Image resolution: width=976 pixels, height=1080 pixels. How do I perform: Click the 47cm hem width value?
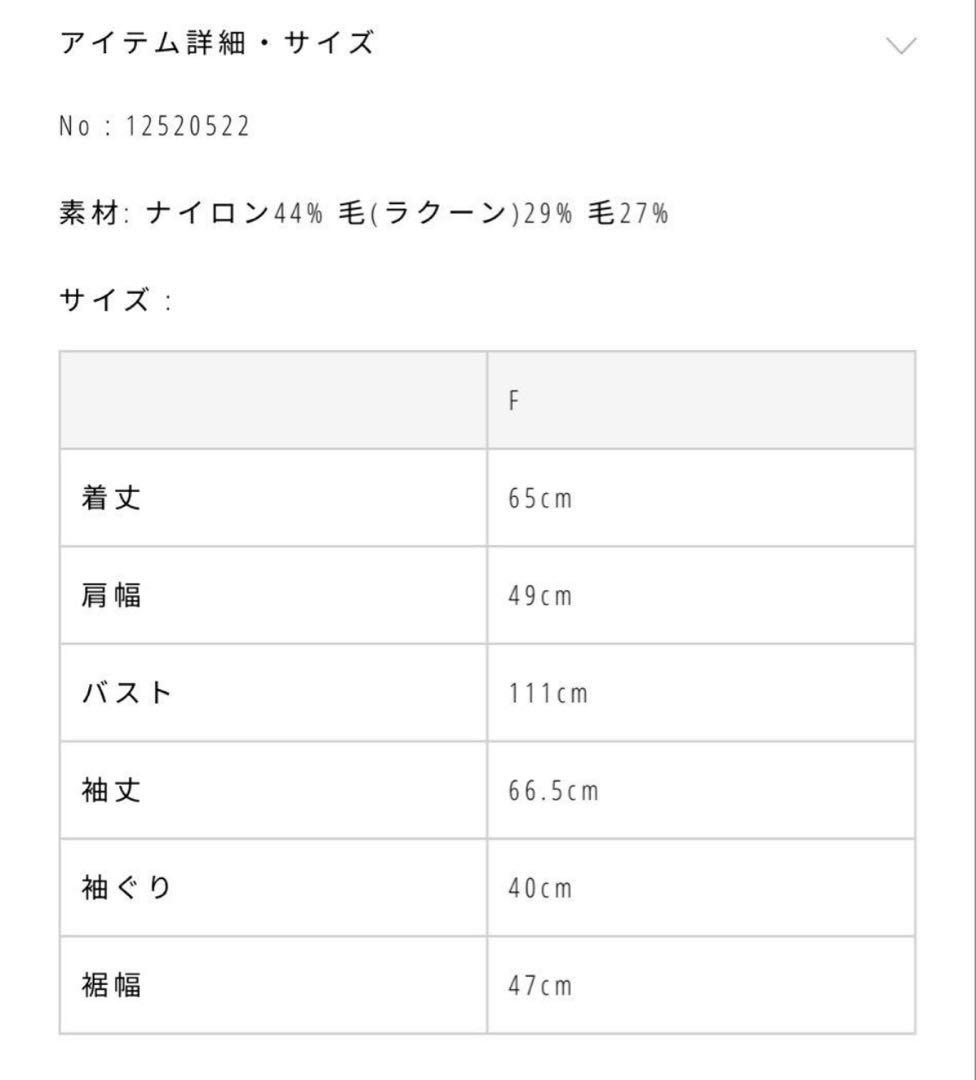pyautogui.click(x=540, y=987)
